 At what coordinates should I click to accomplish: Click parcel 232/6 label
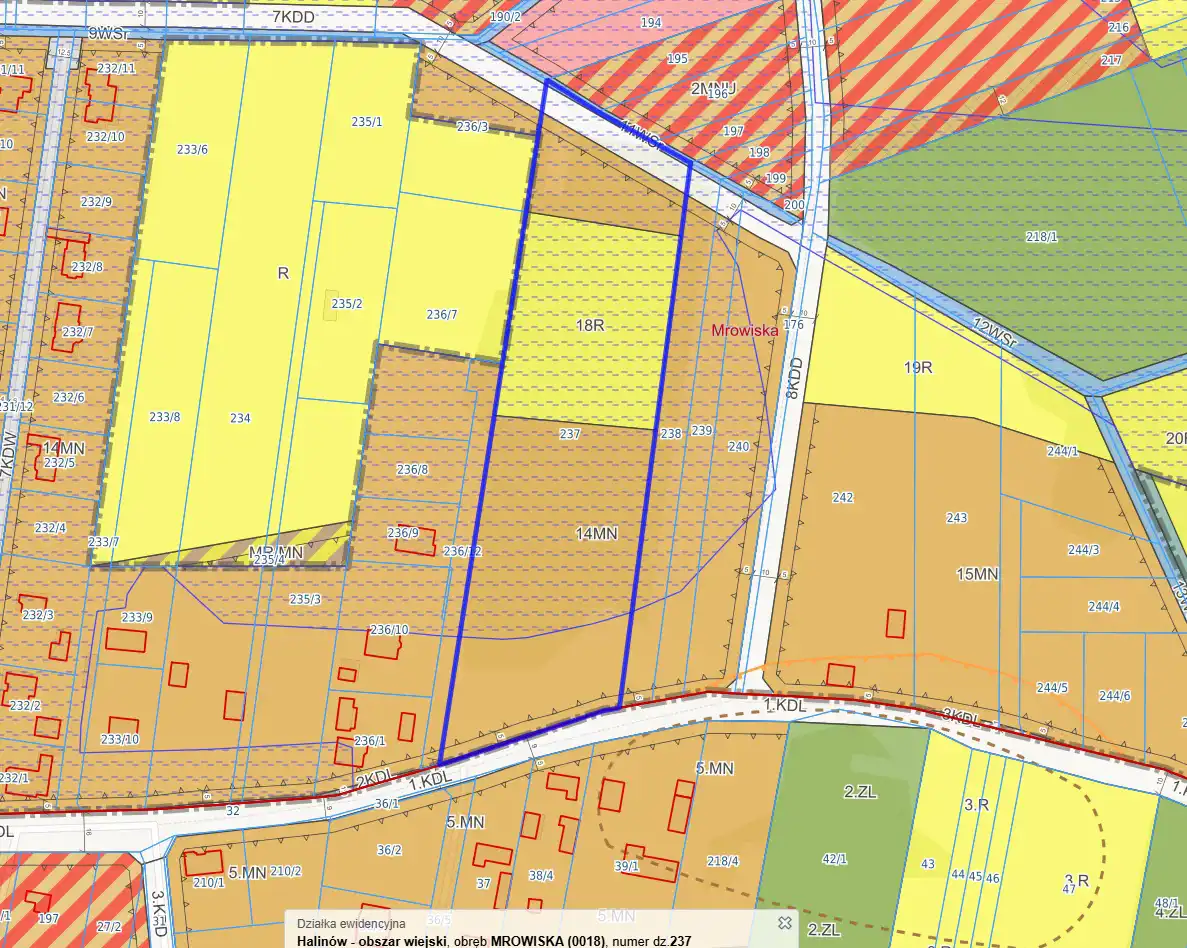pyautogui.click(x=69, y=397)
